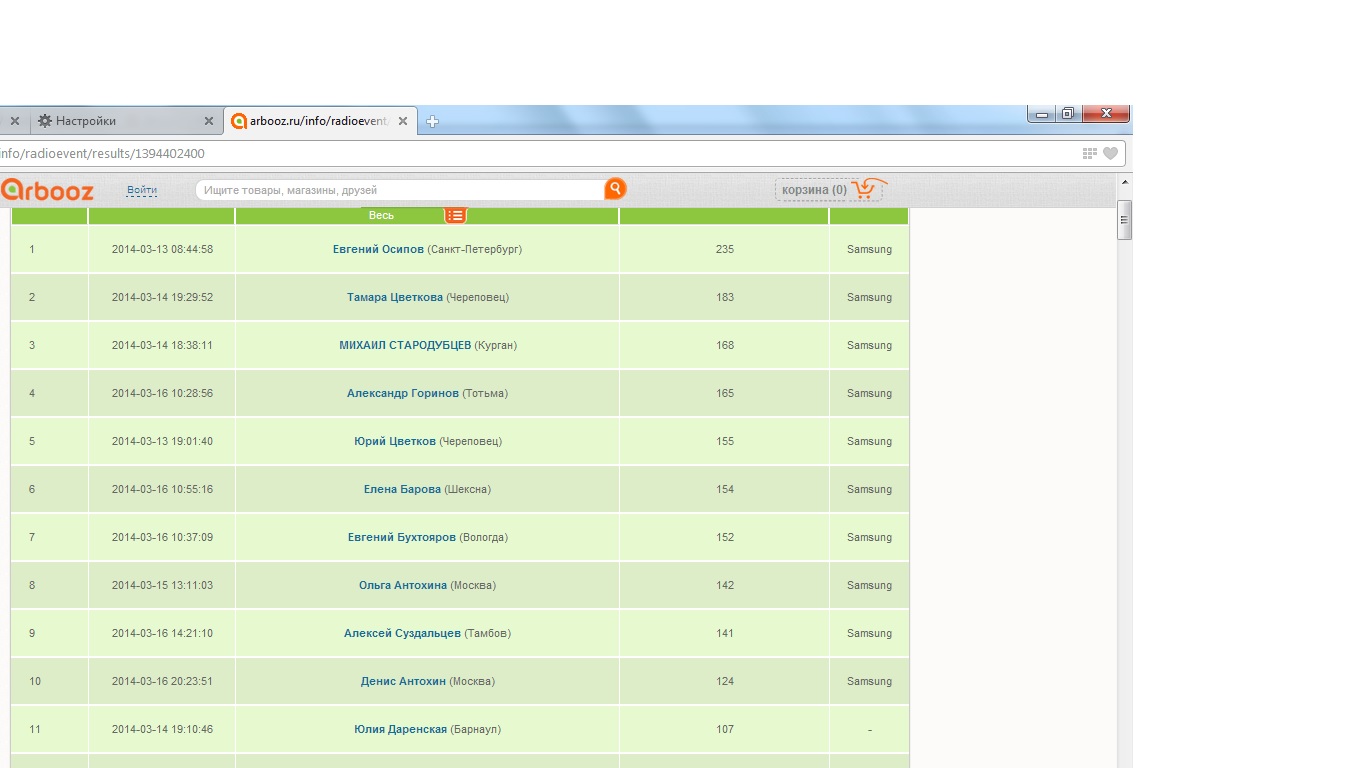Click the score value 141
Image resolution: width=1366 pixels, height=768 pixels.
click(x=725, y=633)
